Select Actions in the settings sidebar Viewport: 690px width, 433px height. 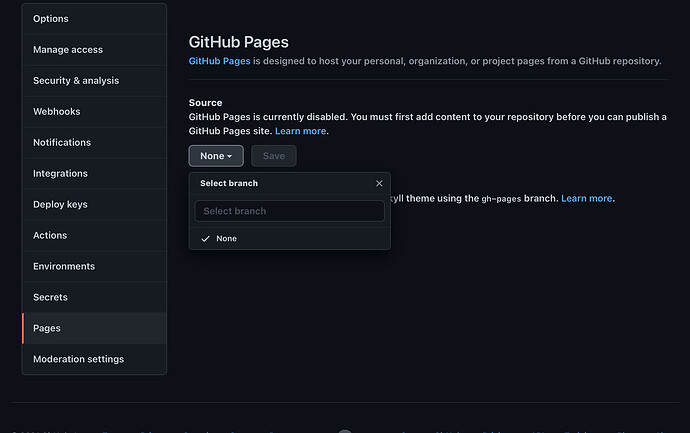pyautogui.click(x=94, y=235)
